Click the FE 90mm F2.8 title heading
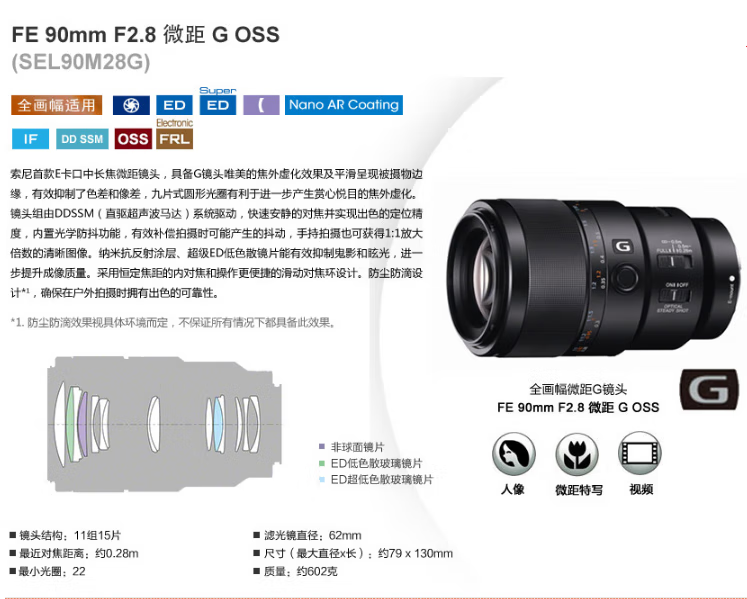Screen dimensions: 747x599 [145, 34]
